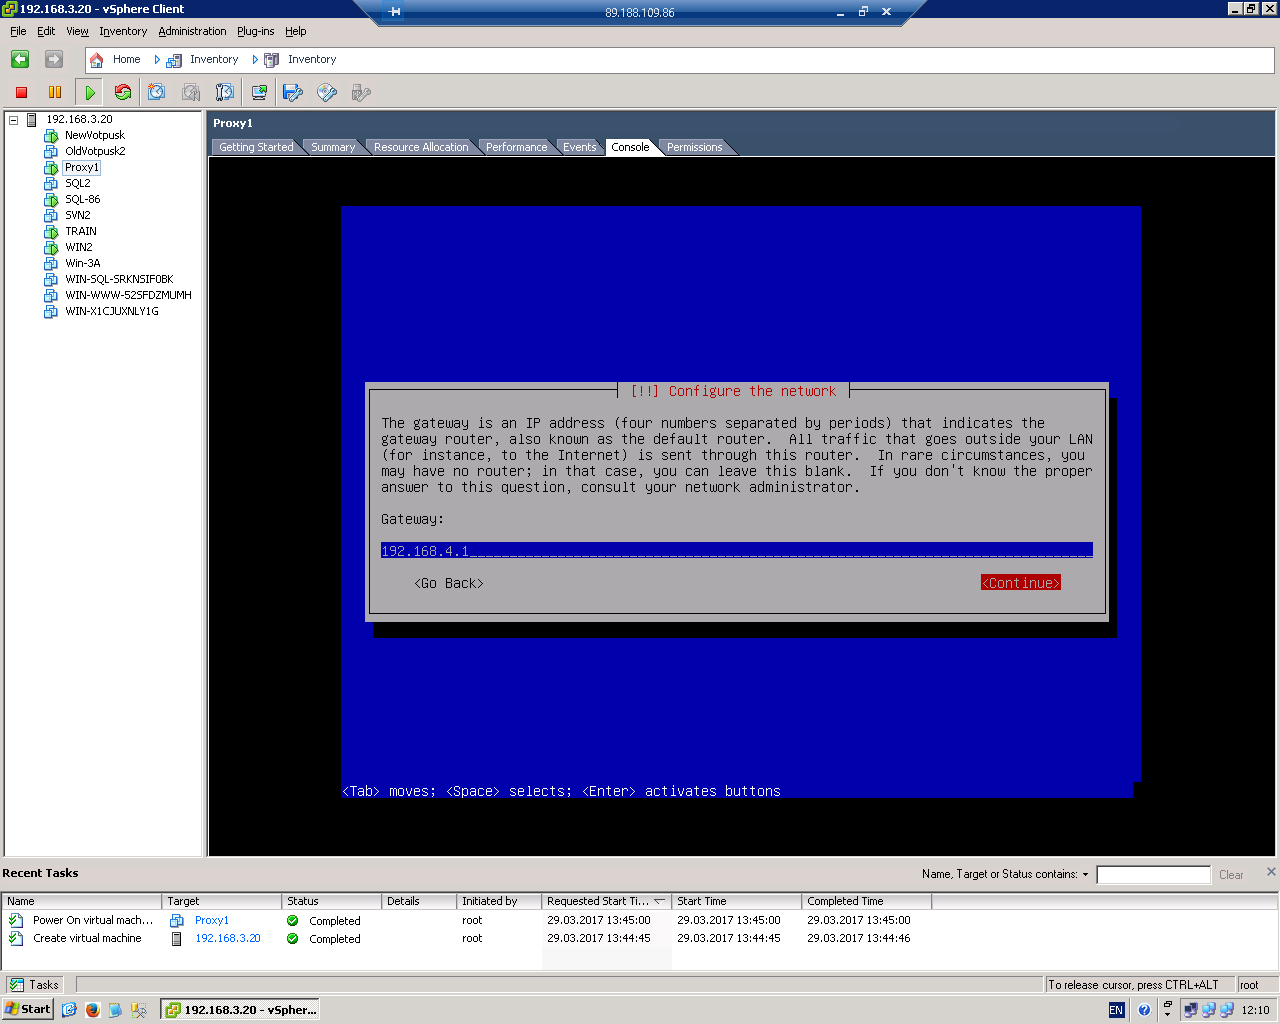Open the View menu
This screenshot has width=1280, height=1024.
[x=77, y=31]
